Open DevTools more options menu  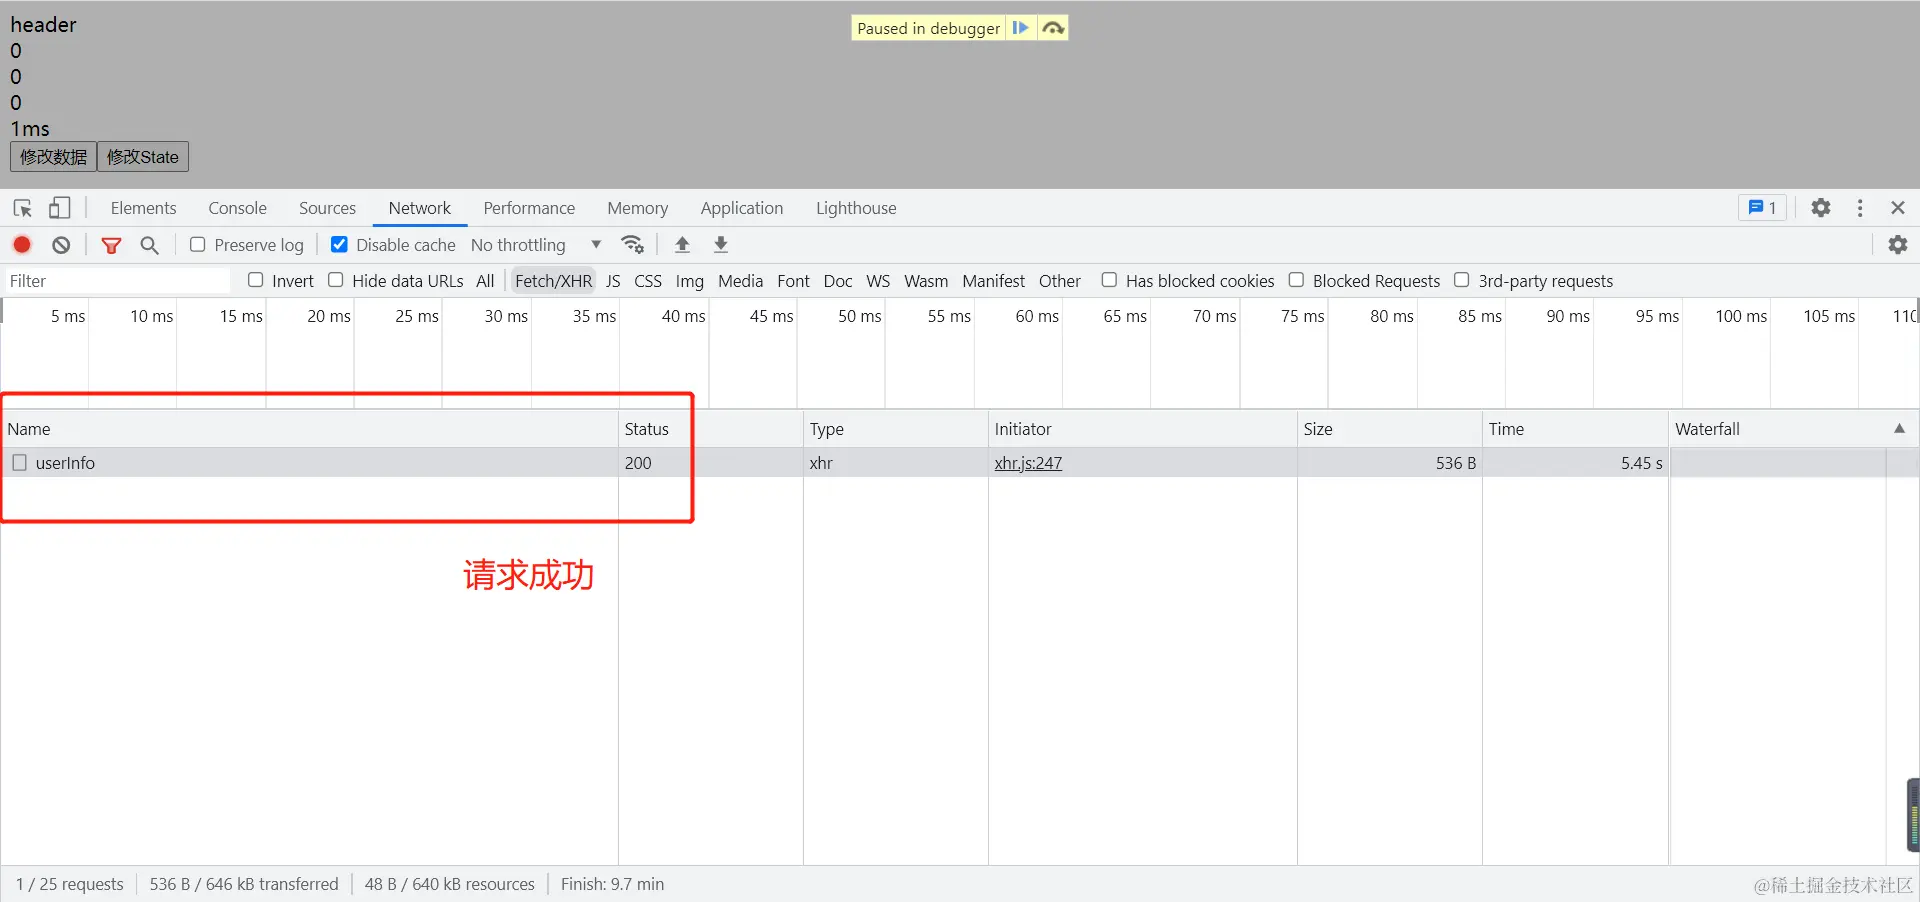tap(1860, 208)
